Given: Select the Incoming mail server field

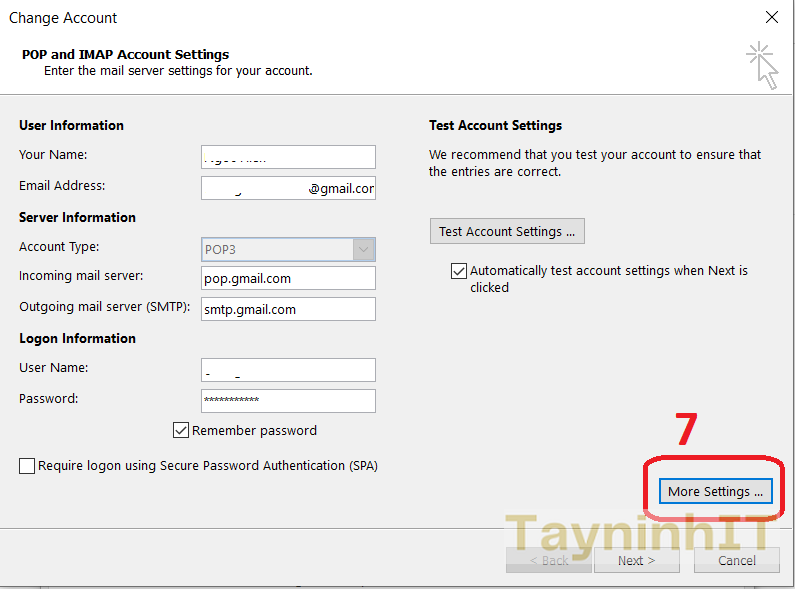Looking at the screenshot, I should point(288,278).
